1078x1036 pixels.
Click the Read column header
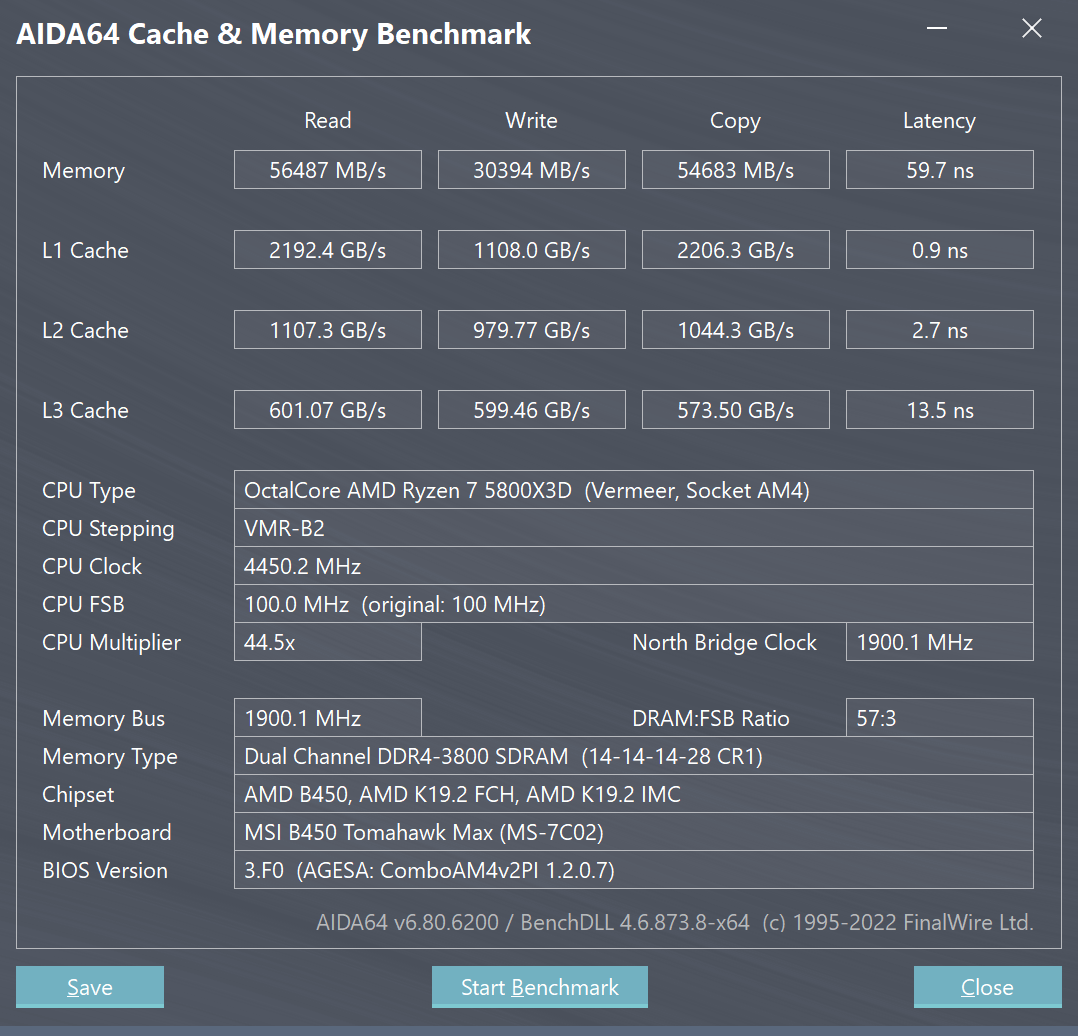click(x=327, y=120)
